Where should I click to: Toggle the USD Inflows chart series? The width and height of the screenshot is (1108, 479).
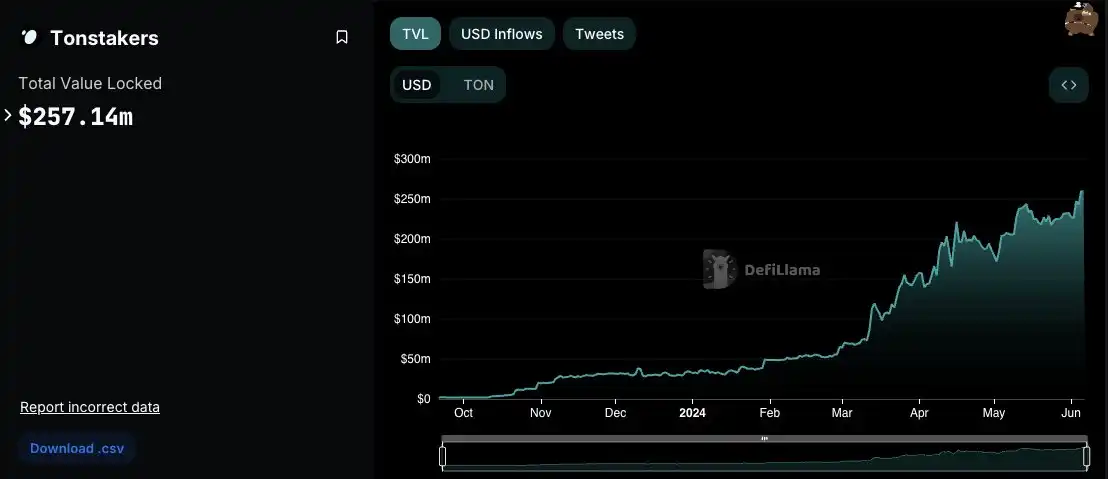pyautogui.click(x=501, y=34)
